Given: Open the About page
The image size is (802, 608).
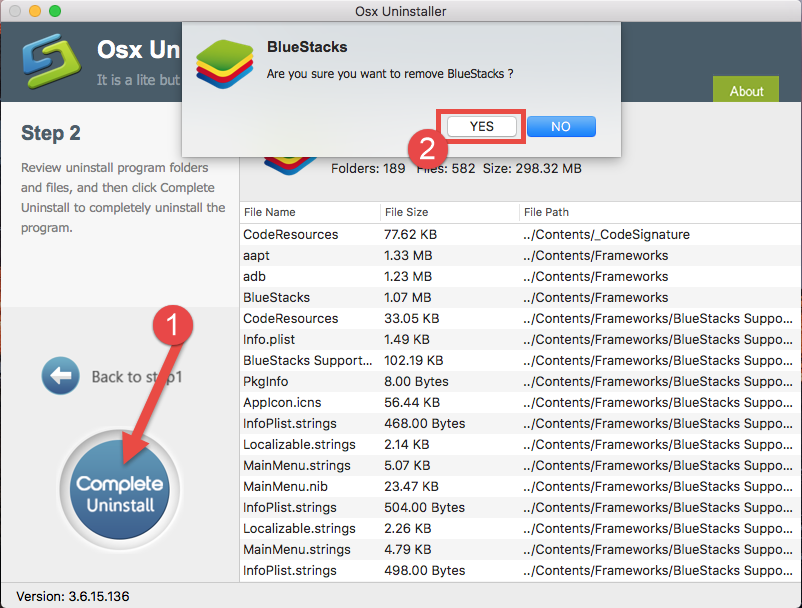Looking at the screenshot, I should 745,90.
